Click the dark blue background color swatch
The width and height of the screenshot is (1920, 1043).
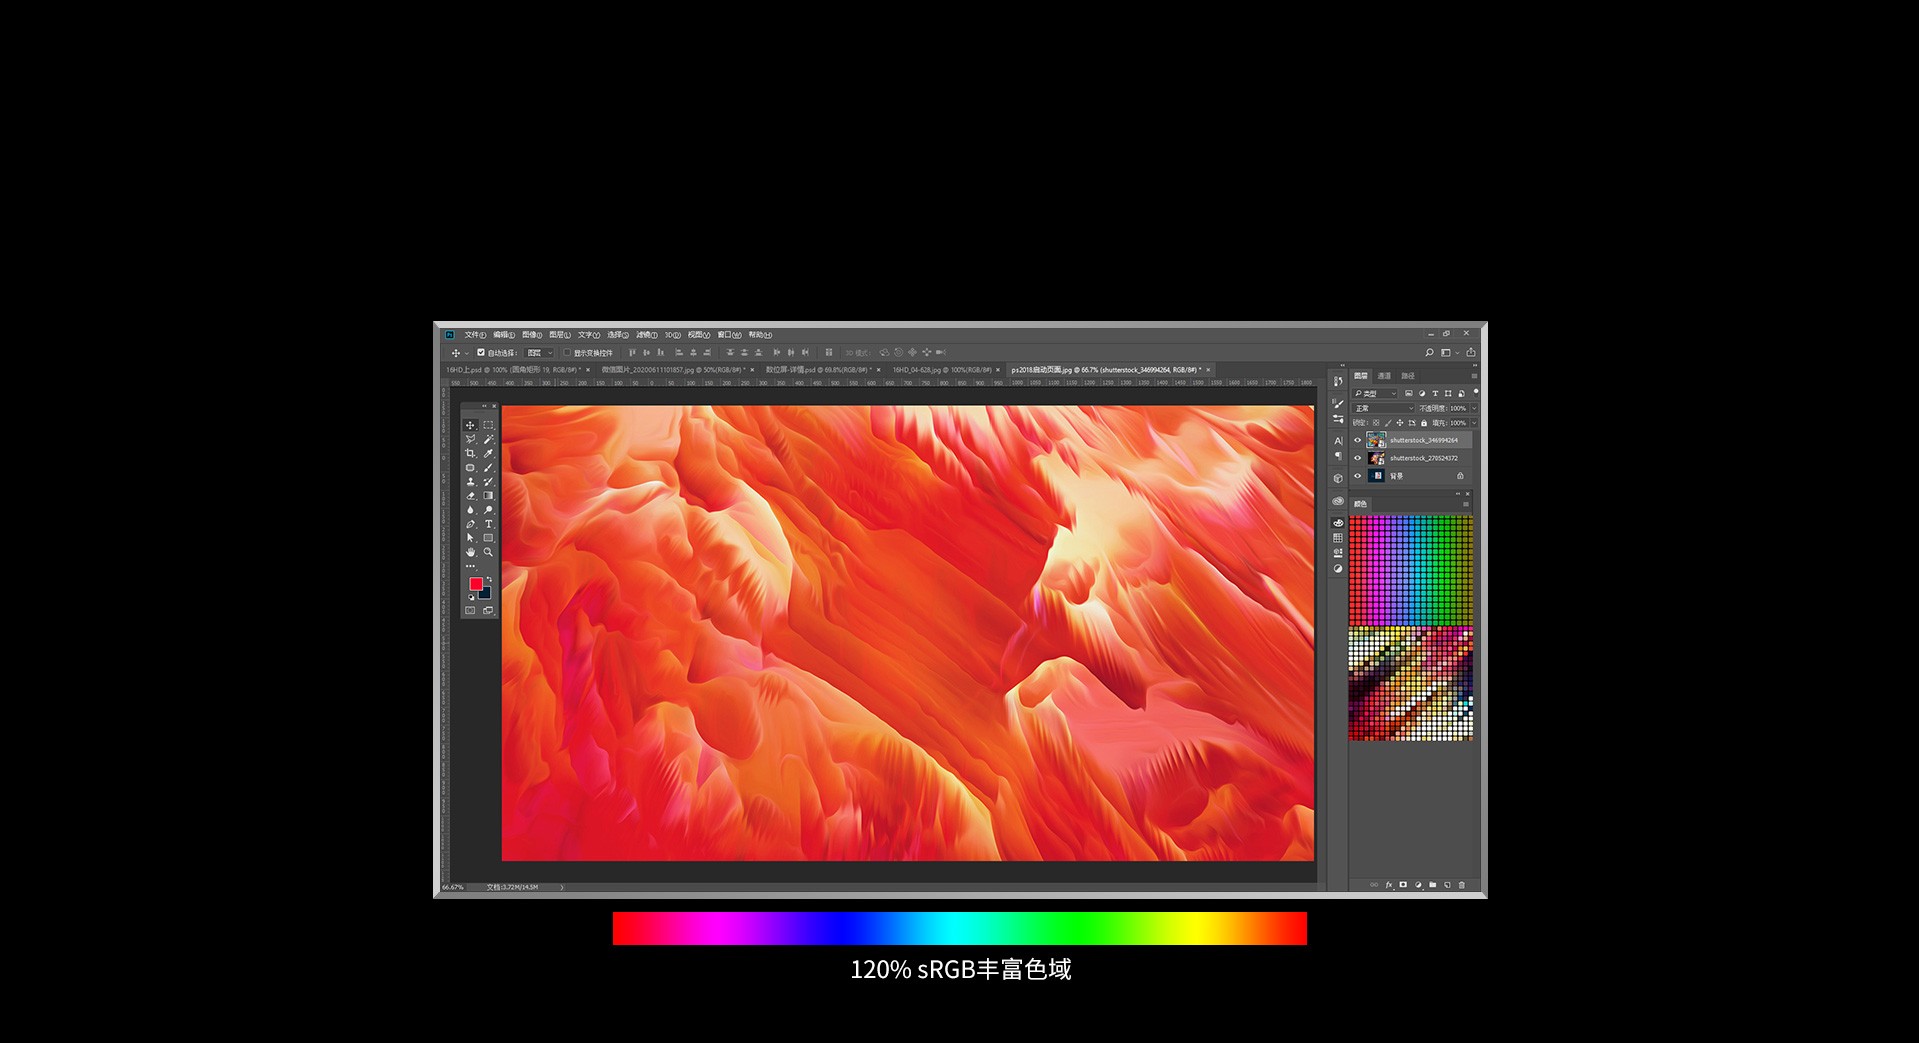486,593
